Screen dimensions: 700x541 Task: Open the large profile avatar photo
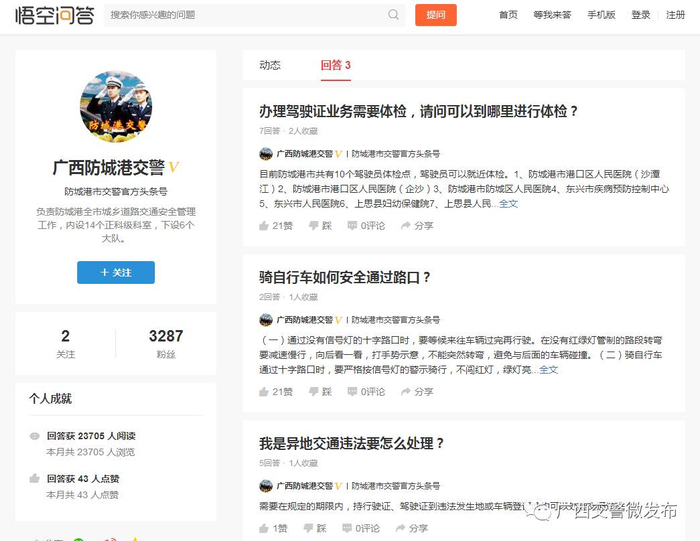coord(116,107)
